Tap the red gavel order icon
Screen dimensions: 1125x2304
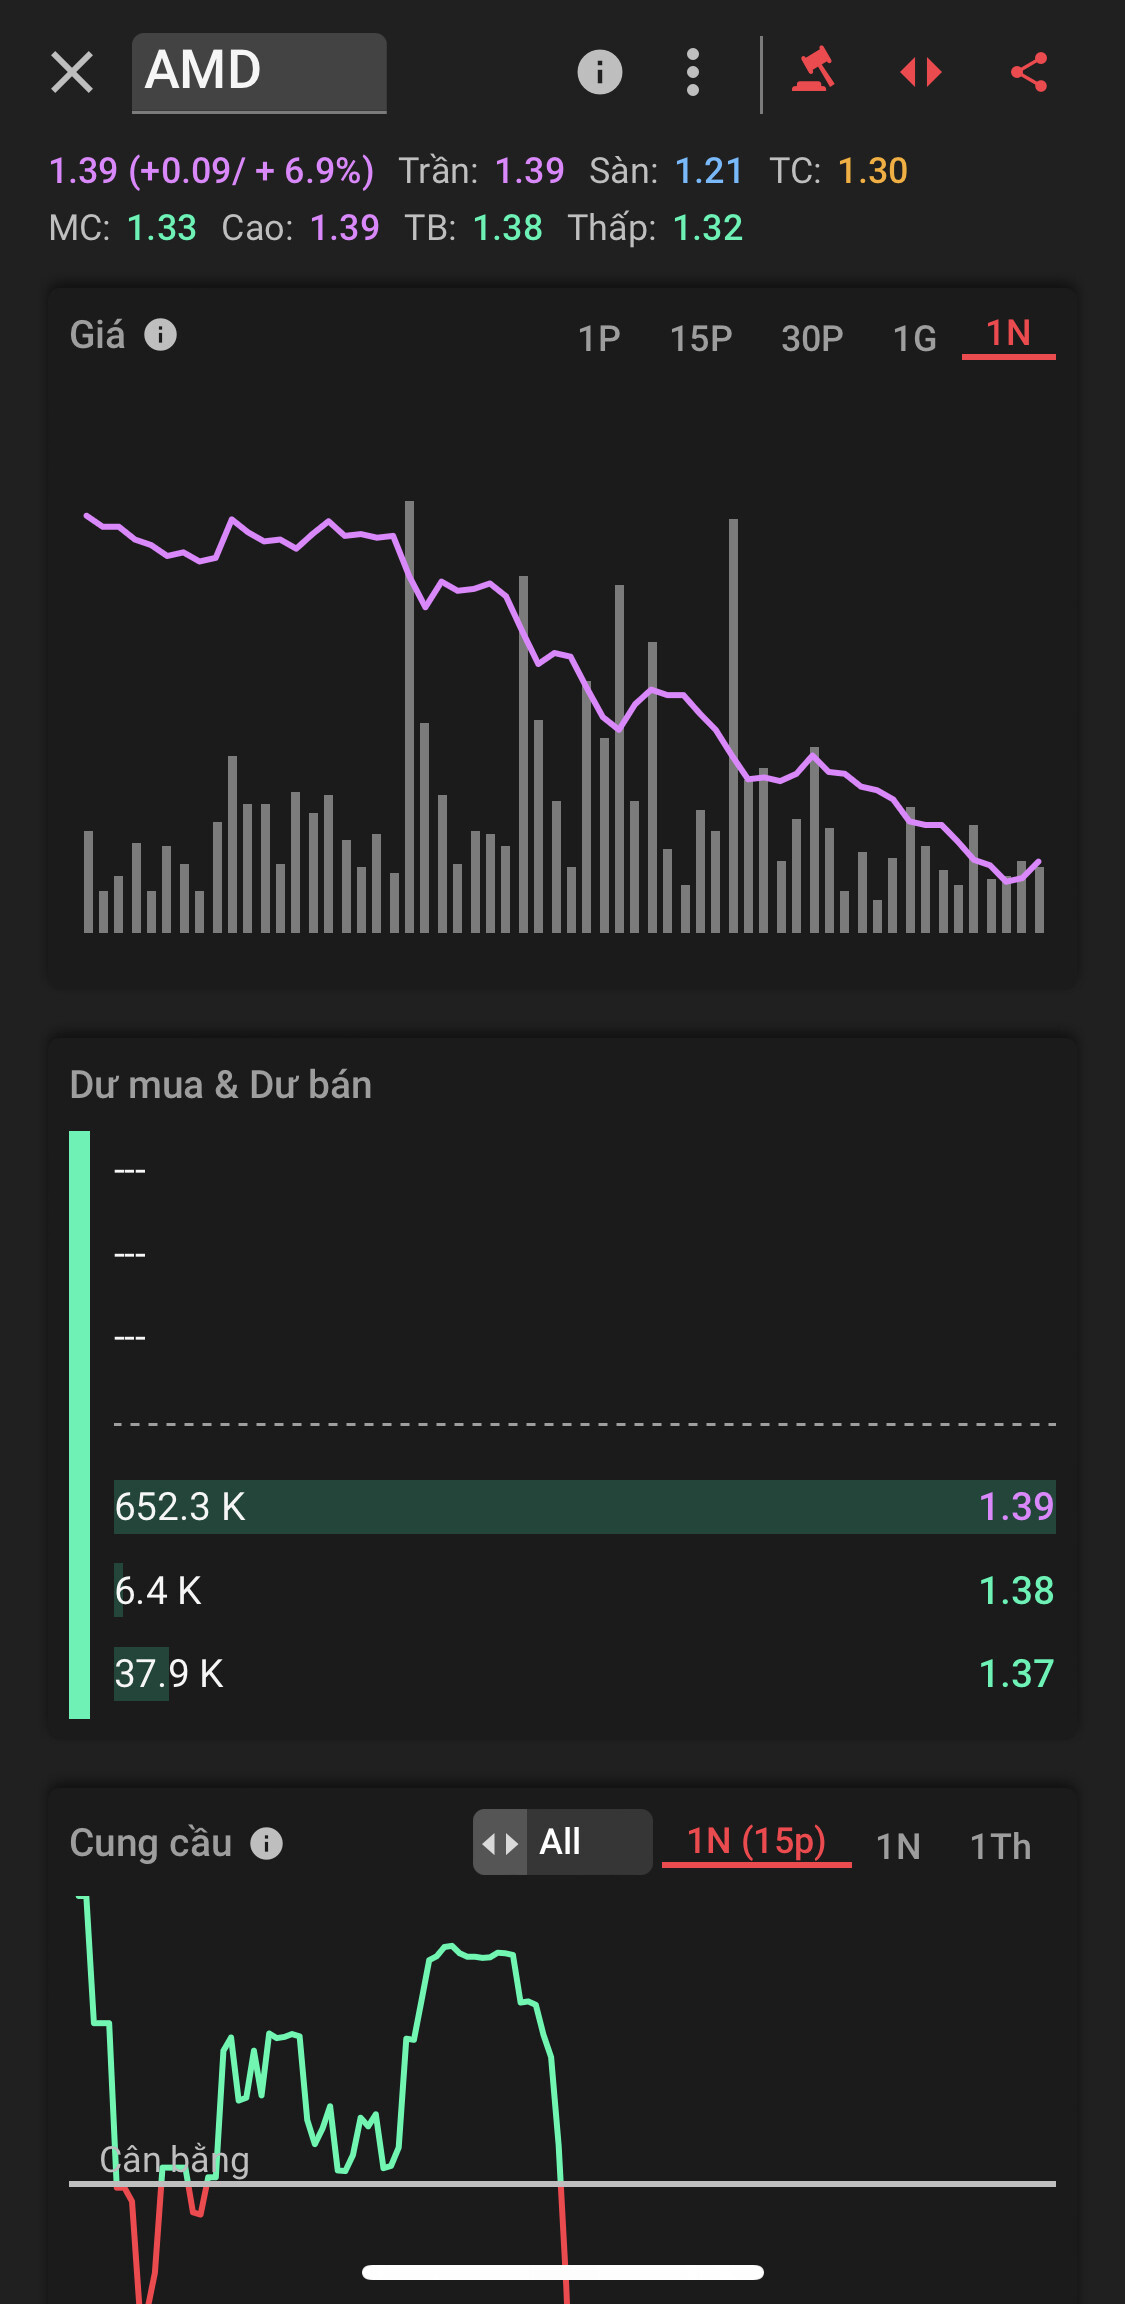point(814,71)
